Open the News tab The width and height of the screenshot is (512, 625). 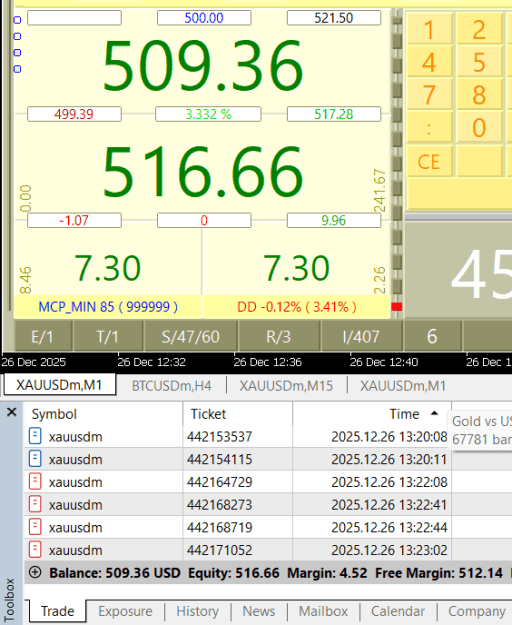(259, 611)
